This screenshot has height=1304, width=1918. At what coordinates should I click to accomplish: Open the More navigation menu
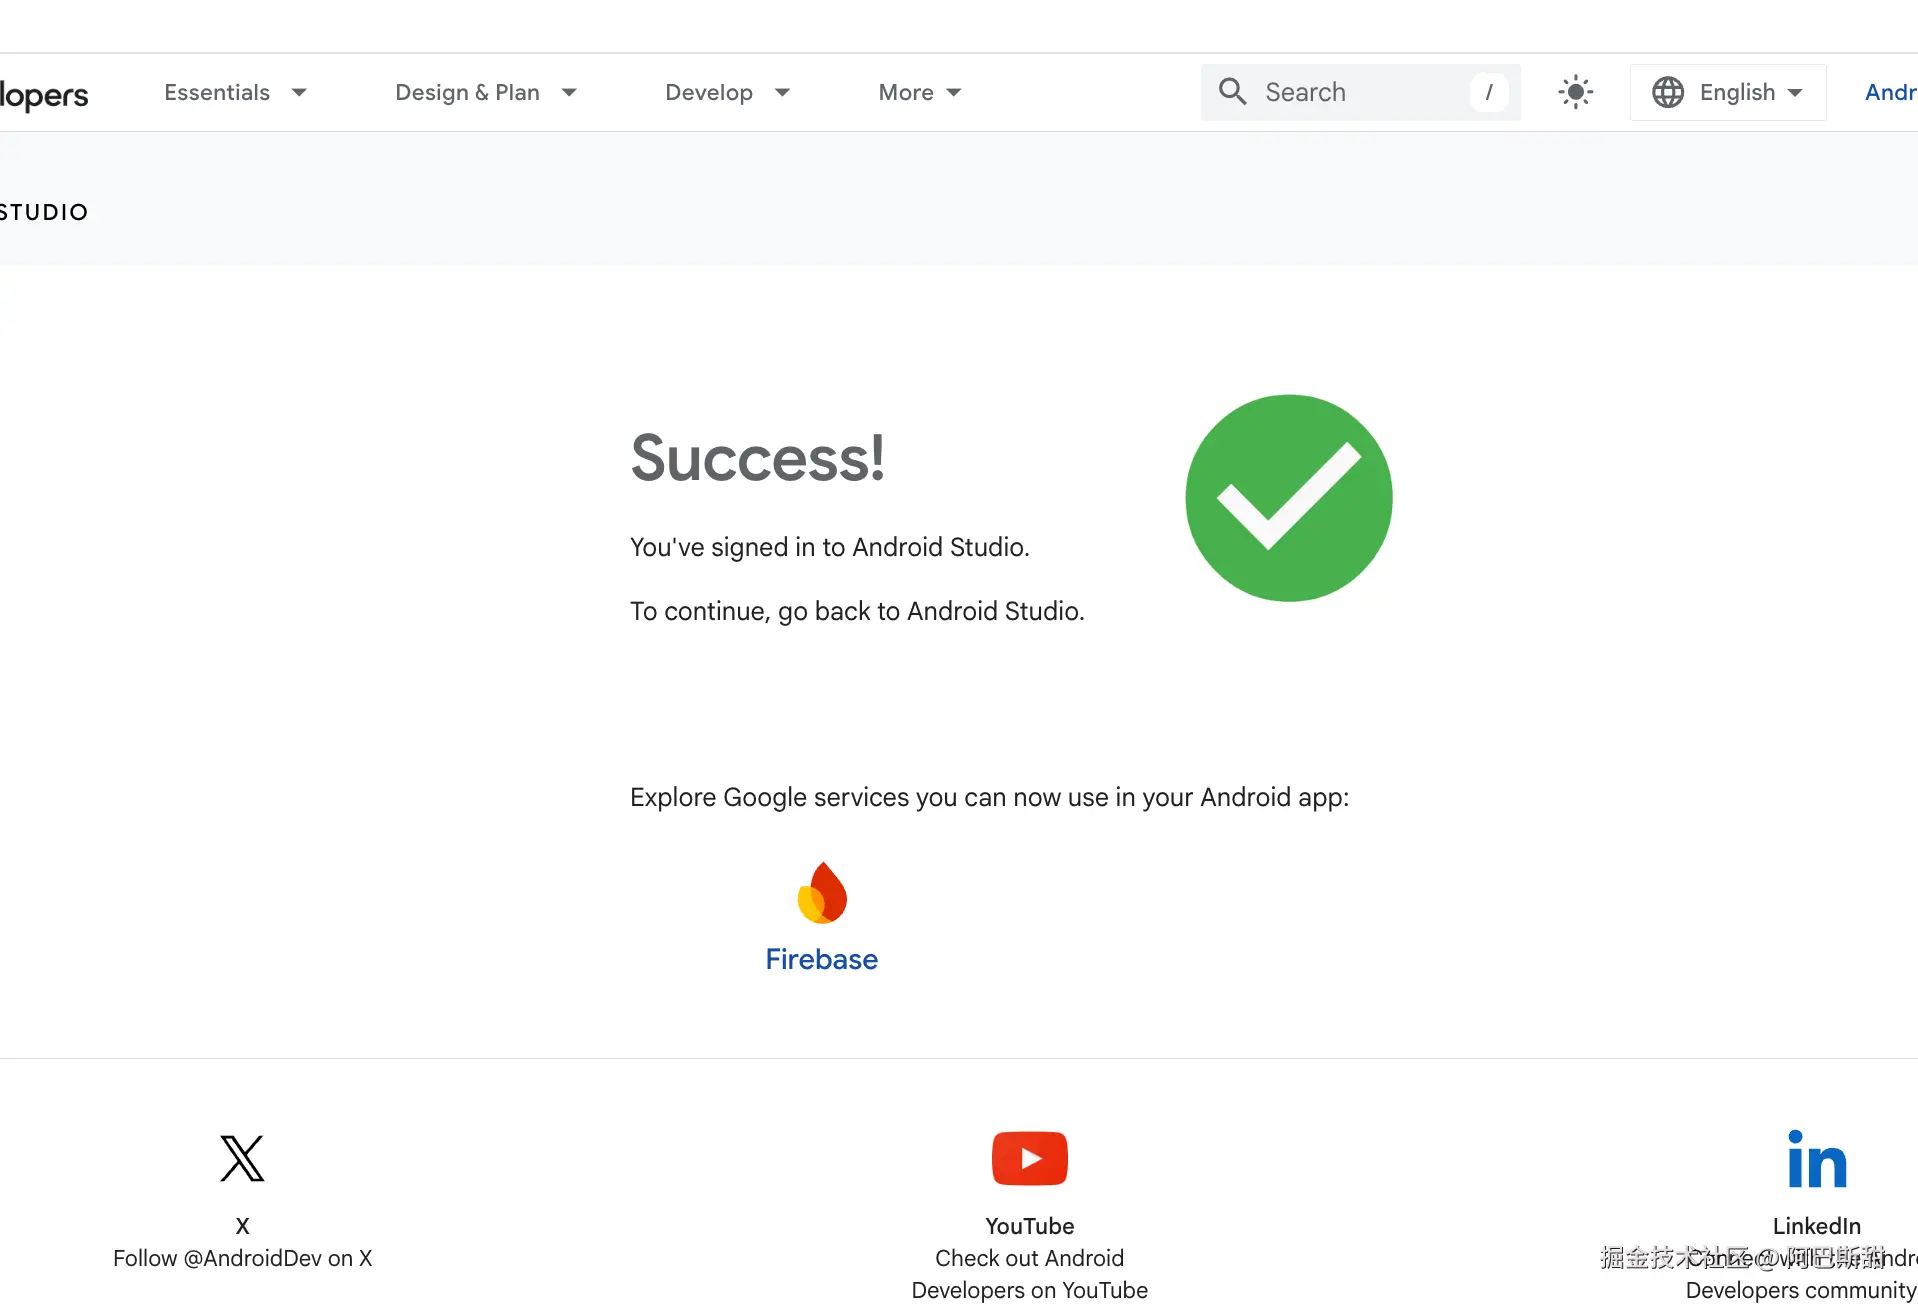(919, 92)
